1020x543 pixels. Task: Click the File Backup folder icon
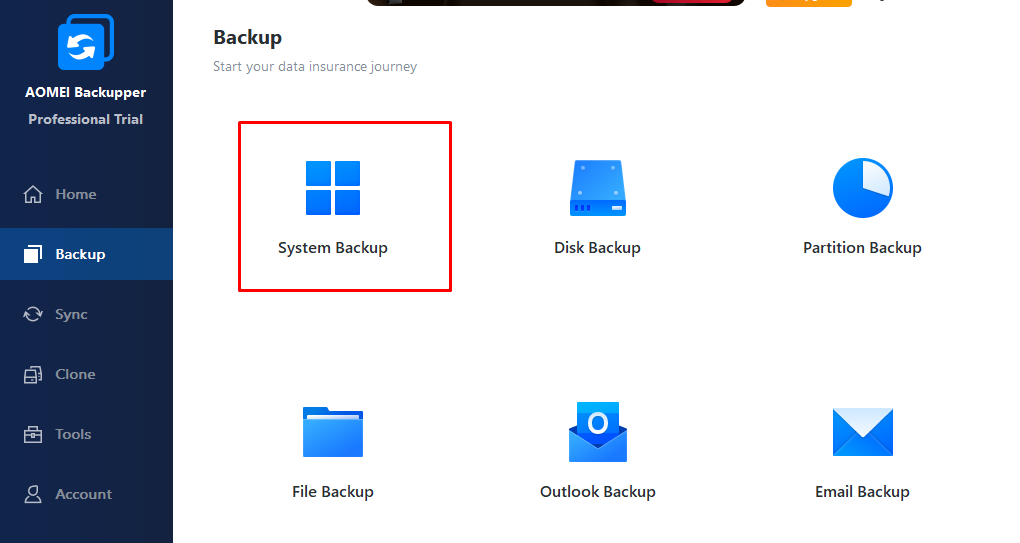click(x=333, y=432)
